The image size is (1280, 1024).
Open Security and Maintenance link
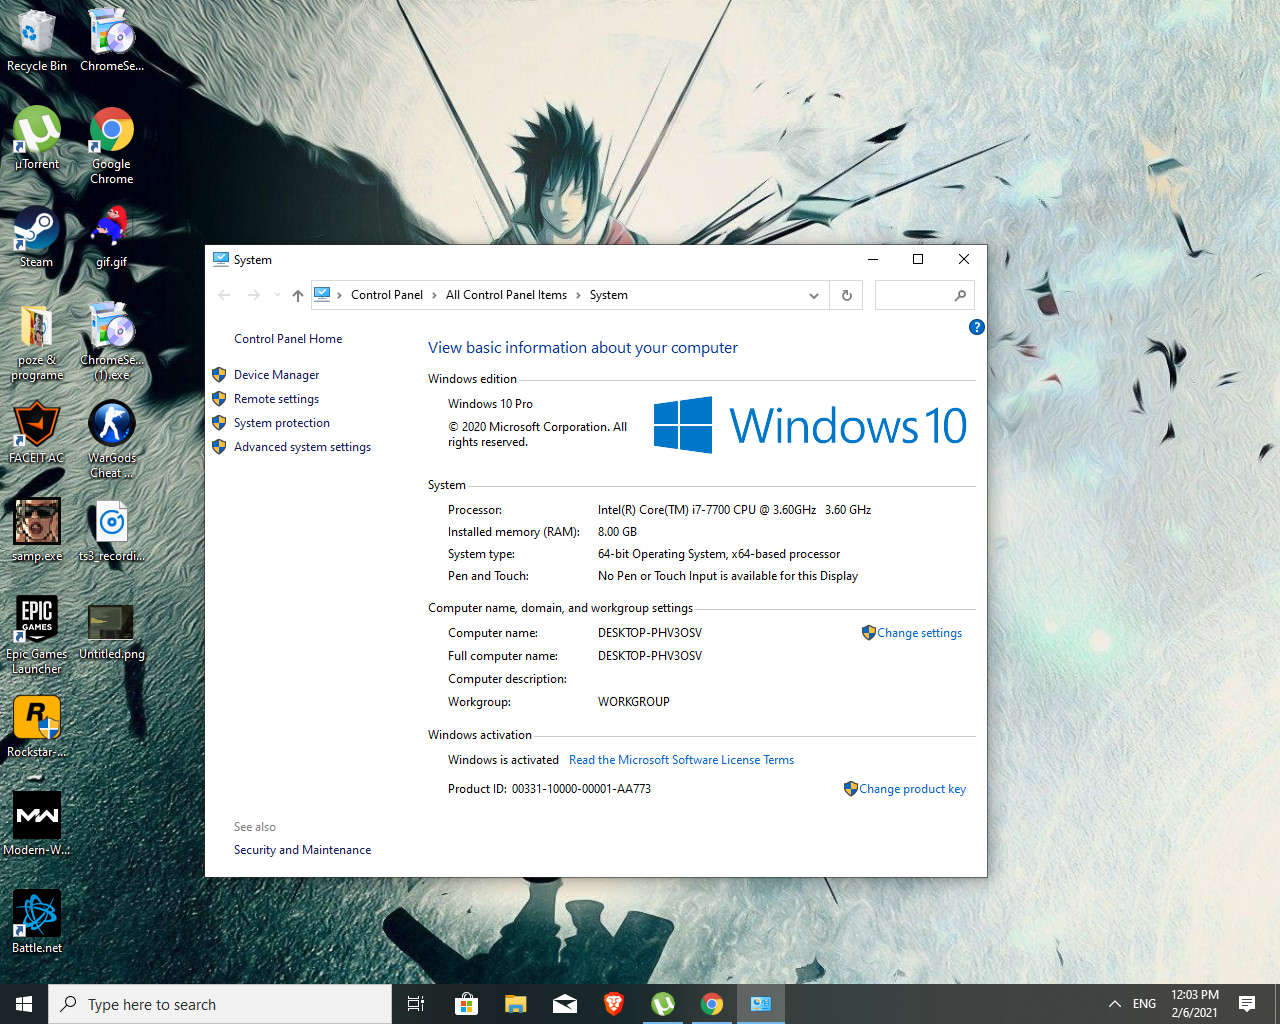302,850
